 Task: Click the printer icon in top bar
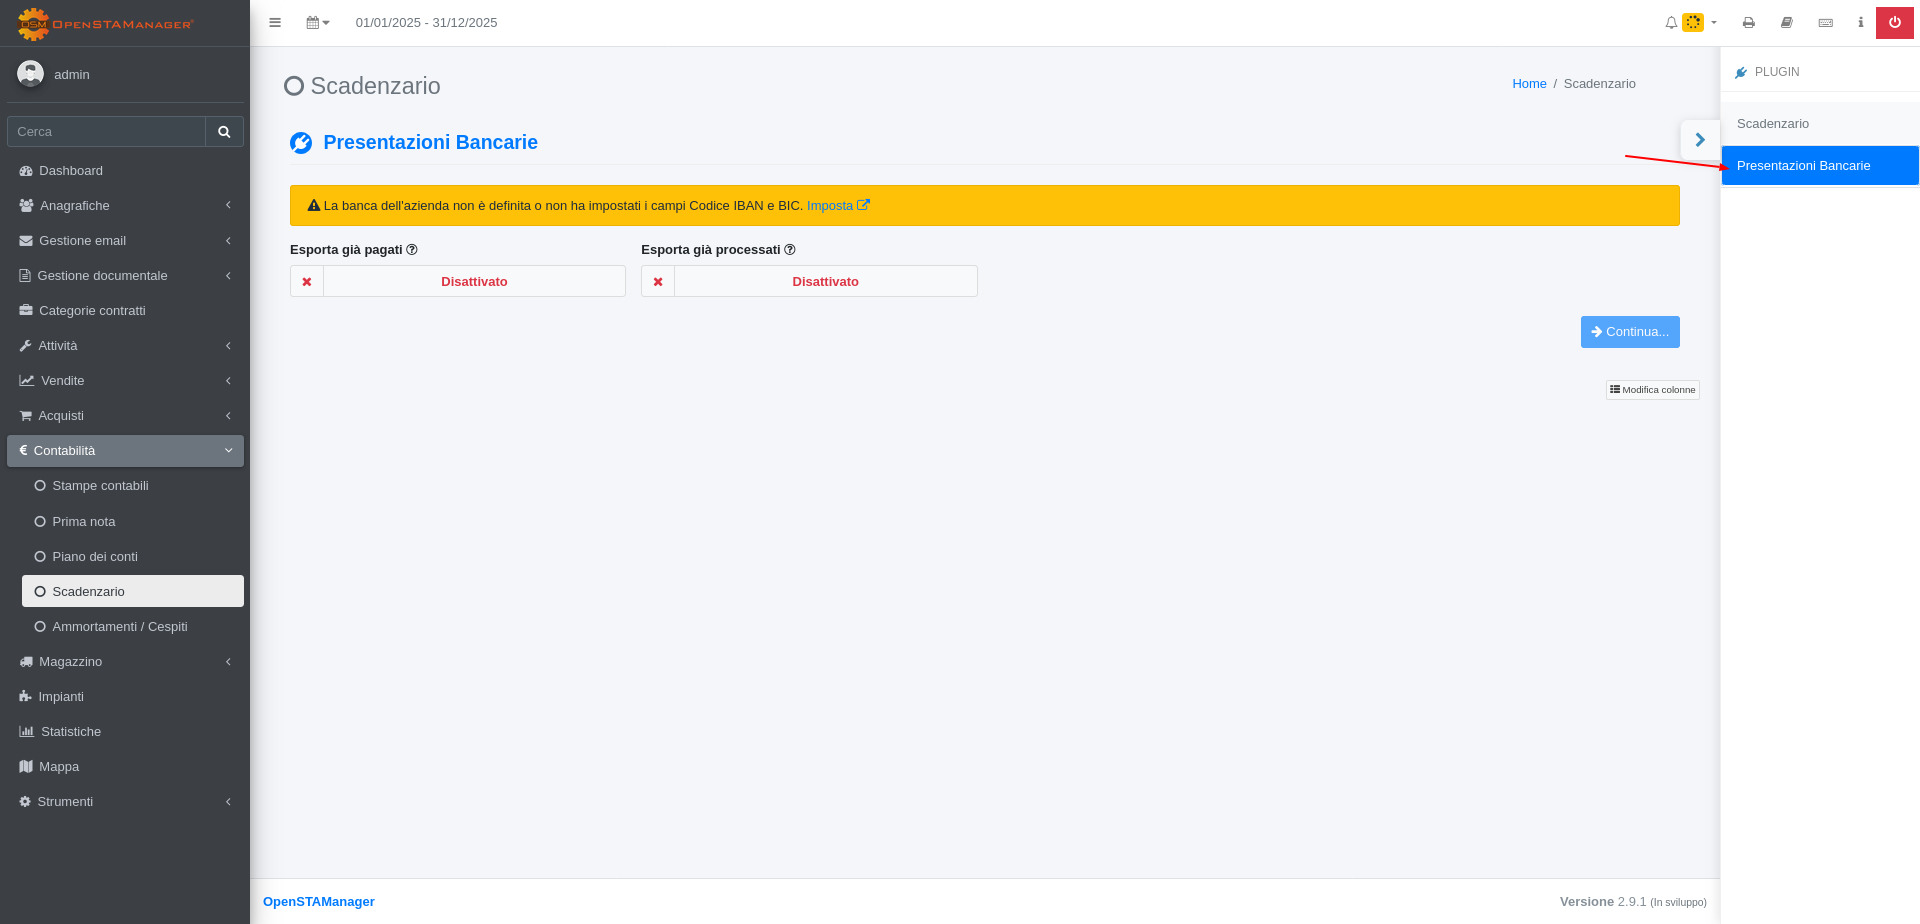click(x=1748, y=22)
